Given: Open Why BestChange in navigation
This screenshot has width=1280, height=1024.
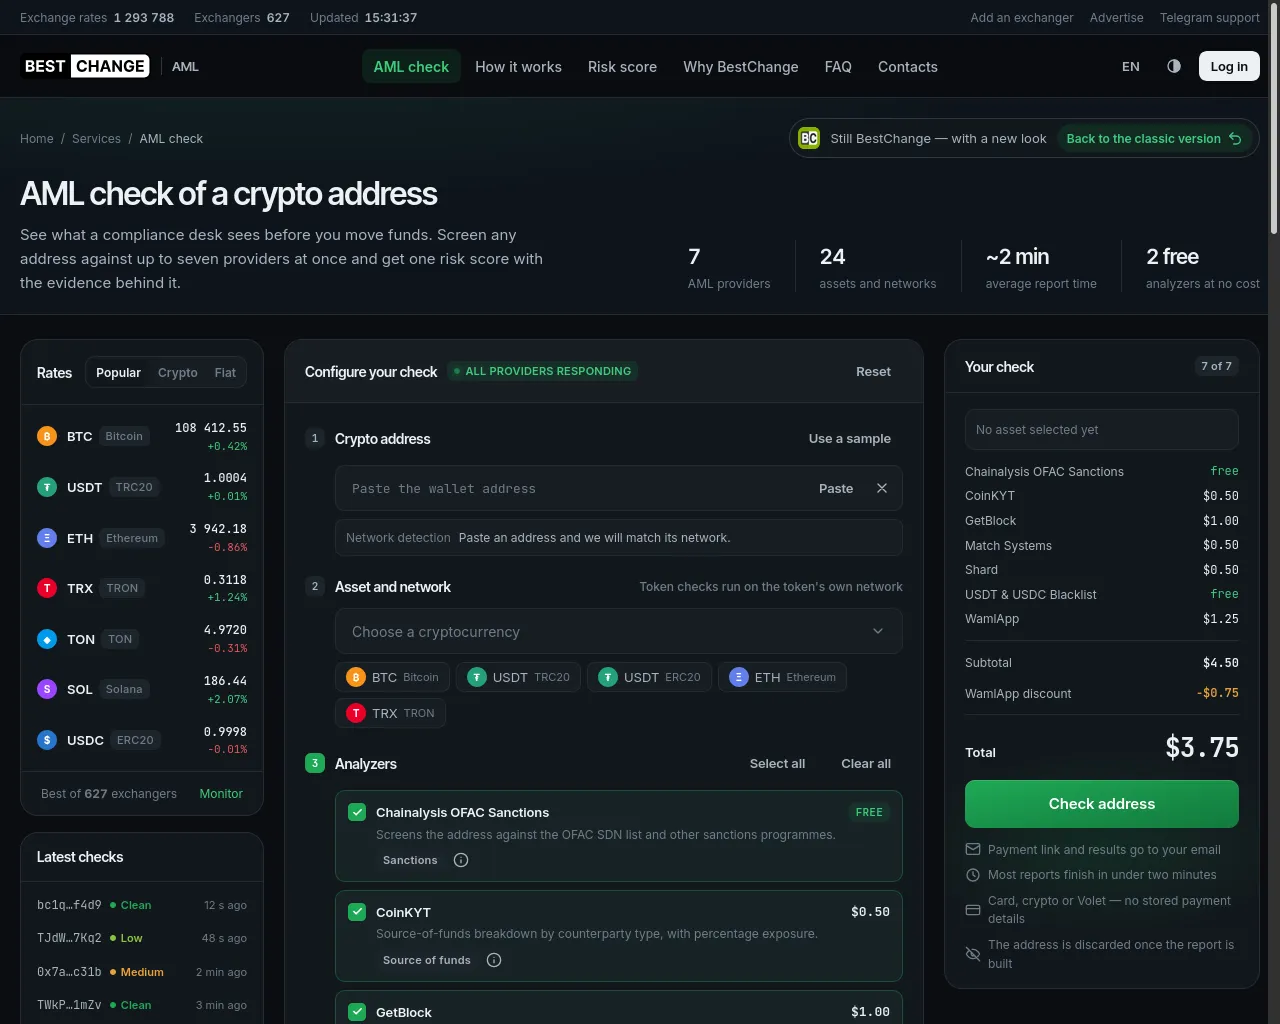Looking at the screenshot, I should (x=741, y=66).
